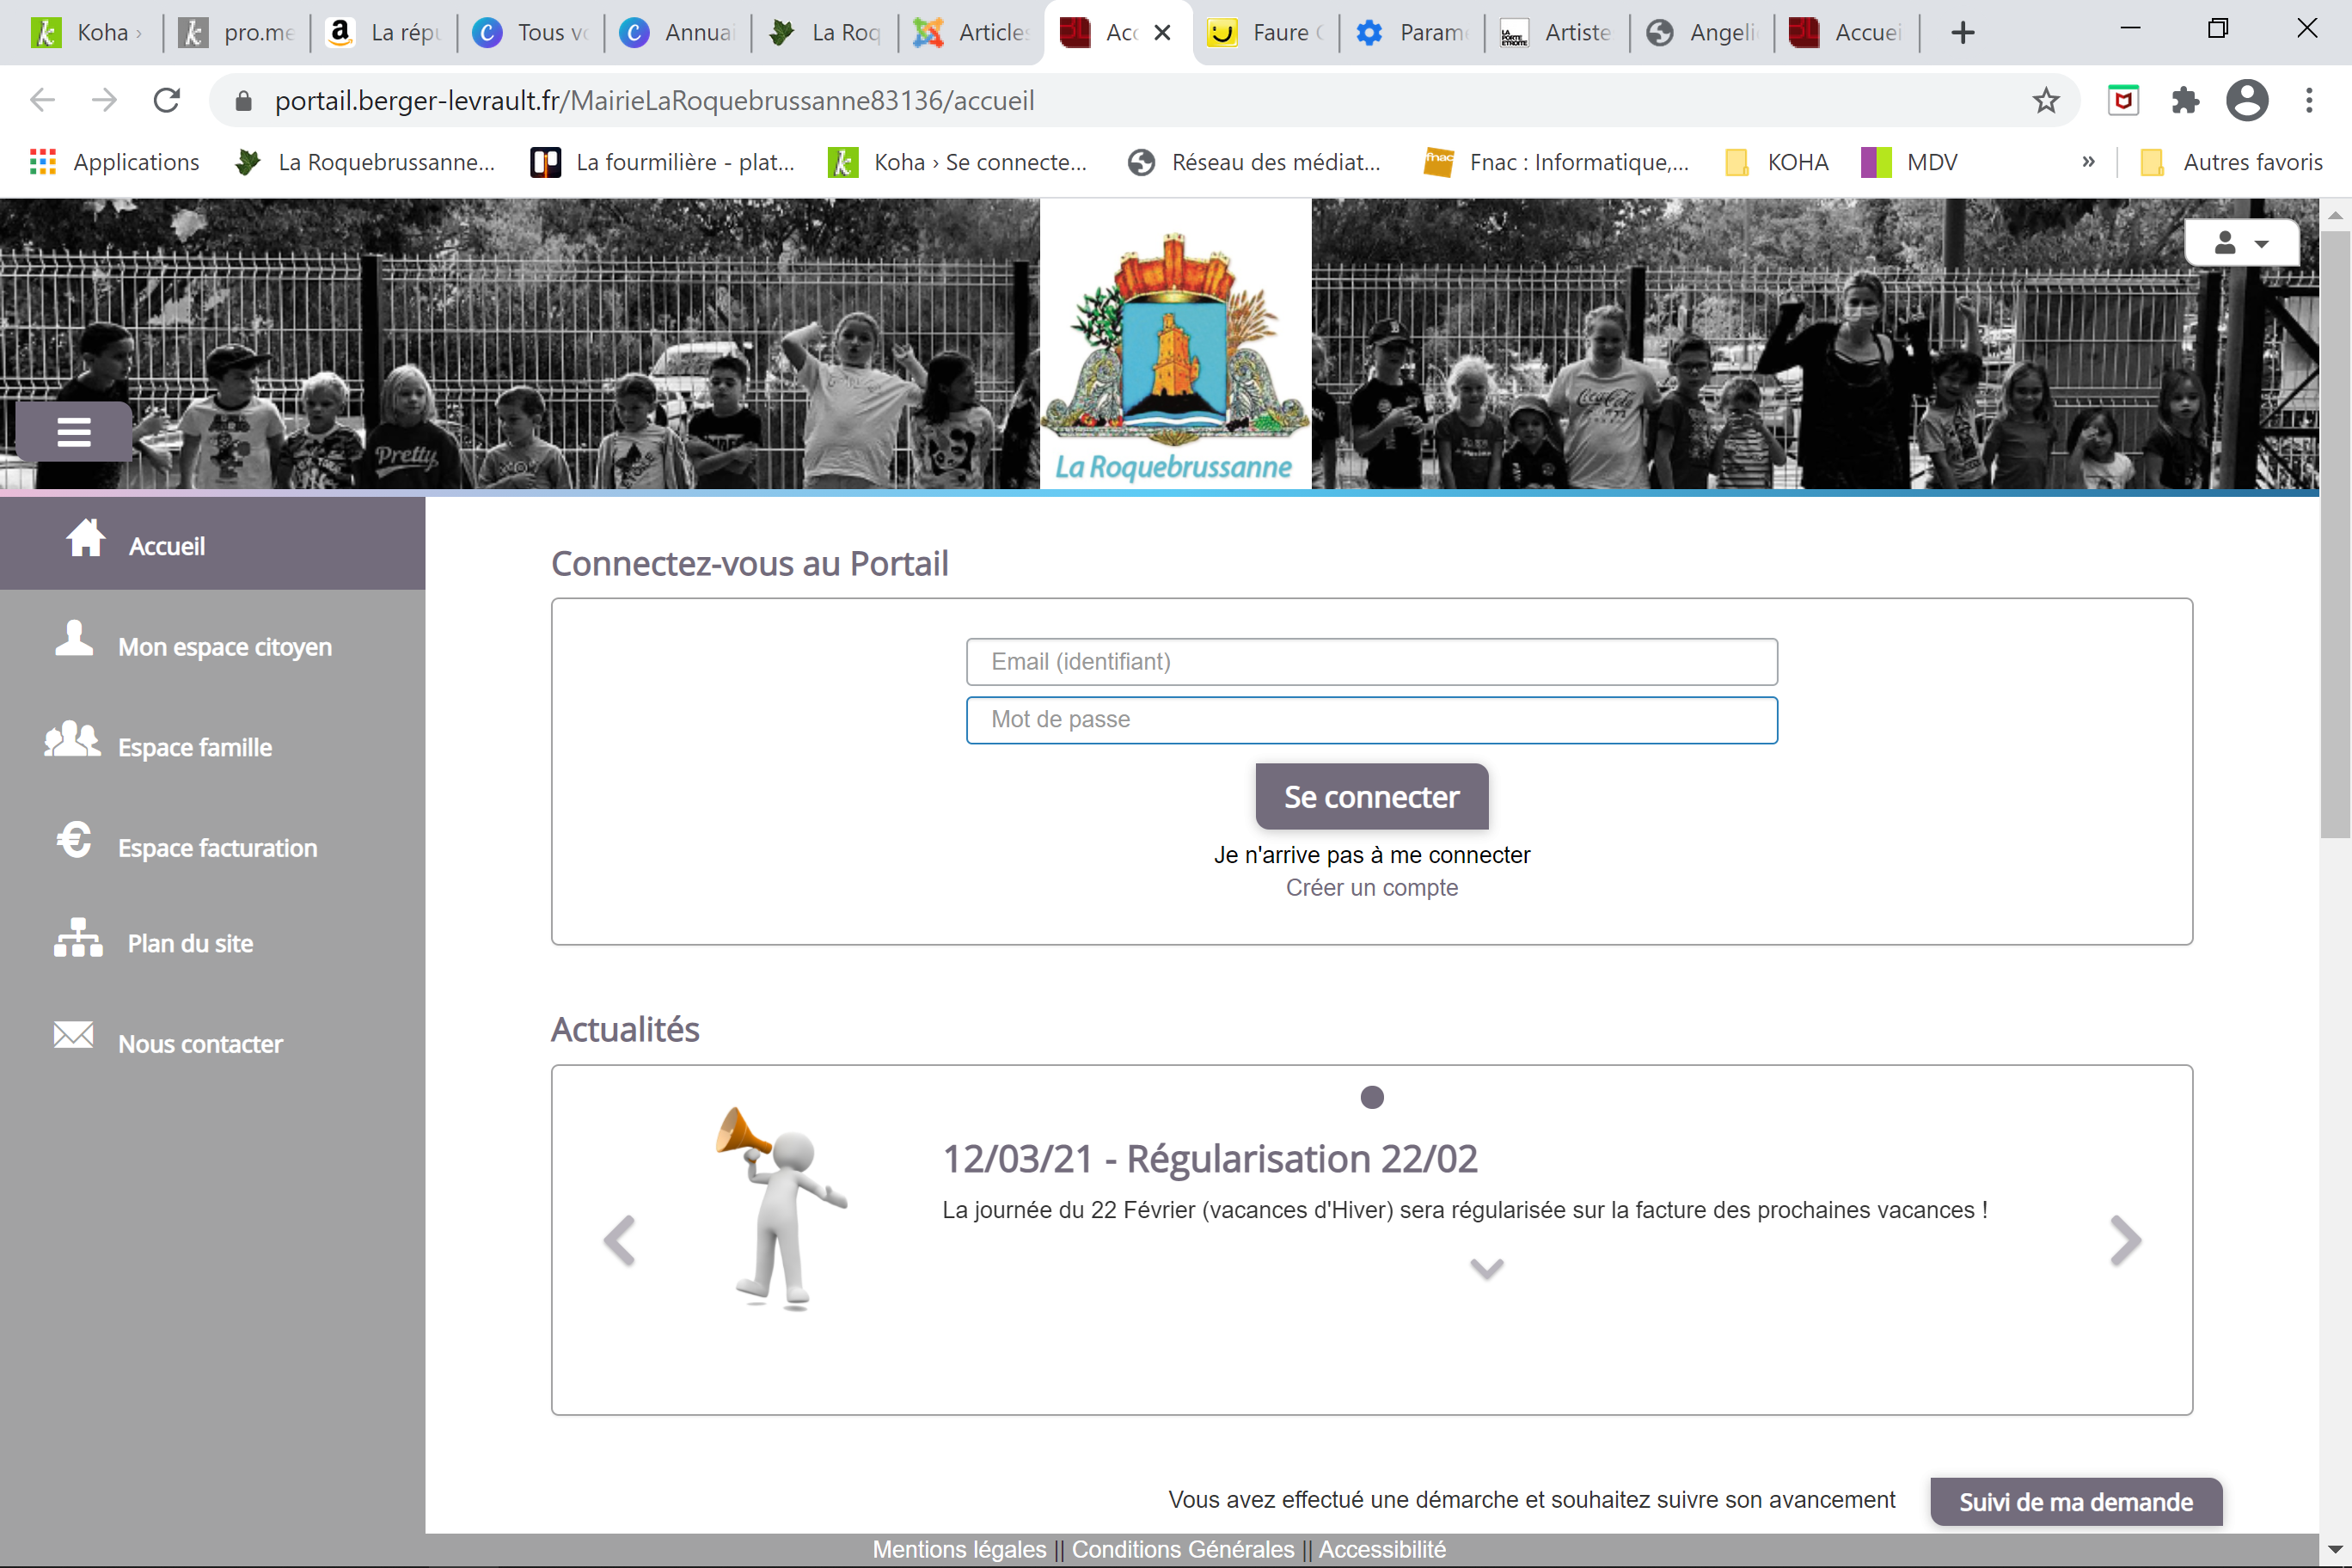Click the Nous contacter envelope icon
This screenshot has height=1568, width=2352.
74,1036
